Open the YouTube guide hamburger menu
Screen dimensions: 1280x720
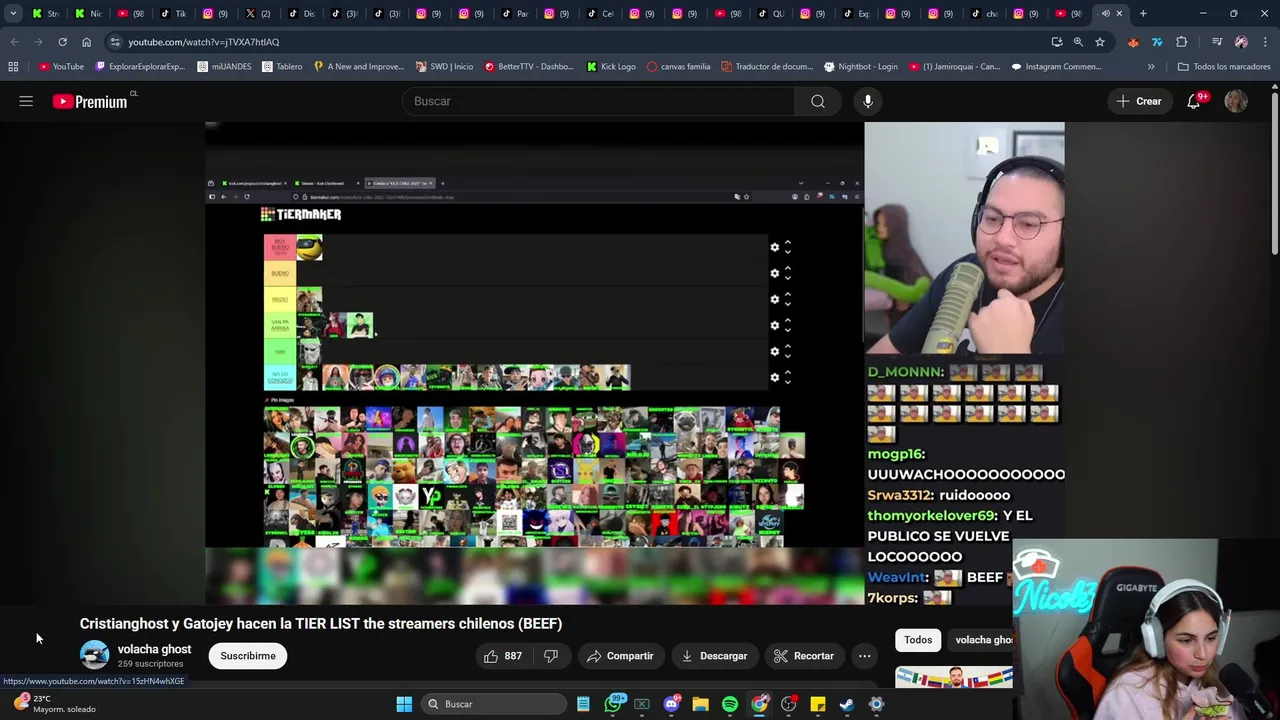[26, 101]
